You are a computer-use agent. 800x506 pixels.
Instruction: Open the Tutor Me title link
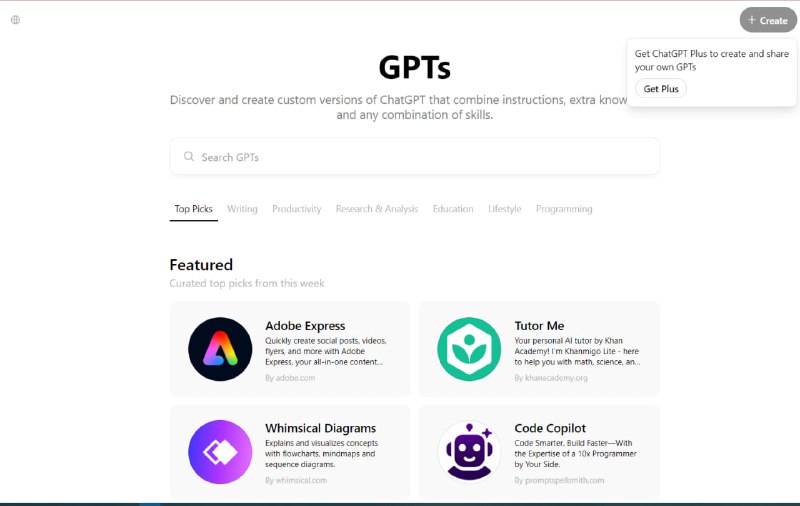click(x=539, y=326)
